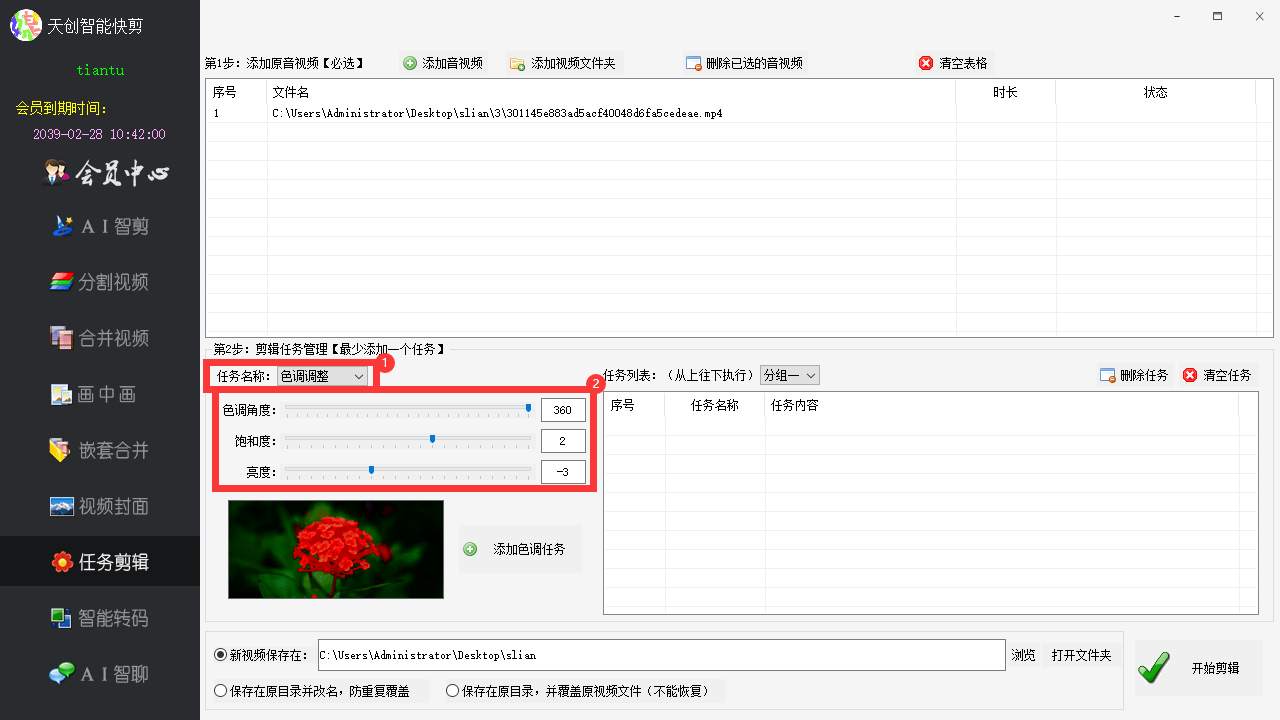Switch to AI智剪 section
The image size is (1280, 720).
(x=100, y=226)
